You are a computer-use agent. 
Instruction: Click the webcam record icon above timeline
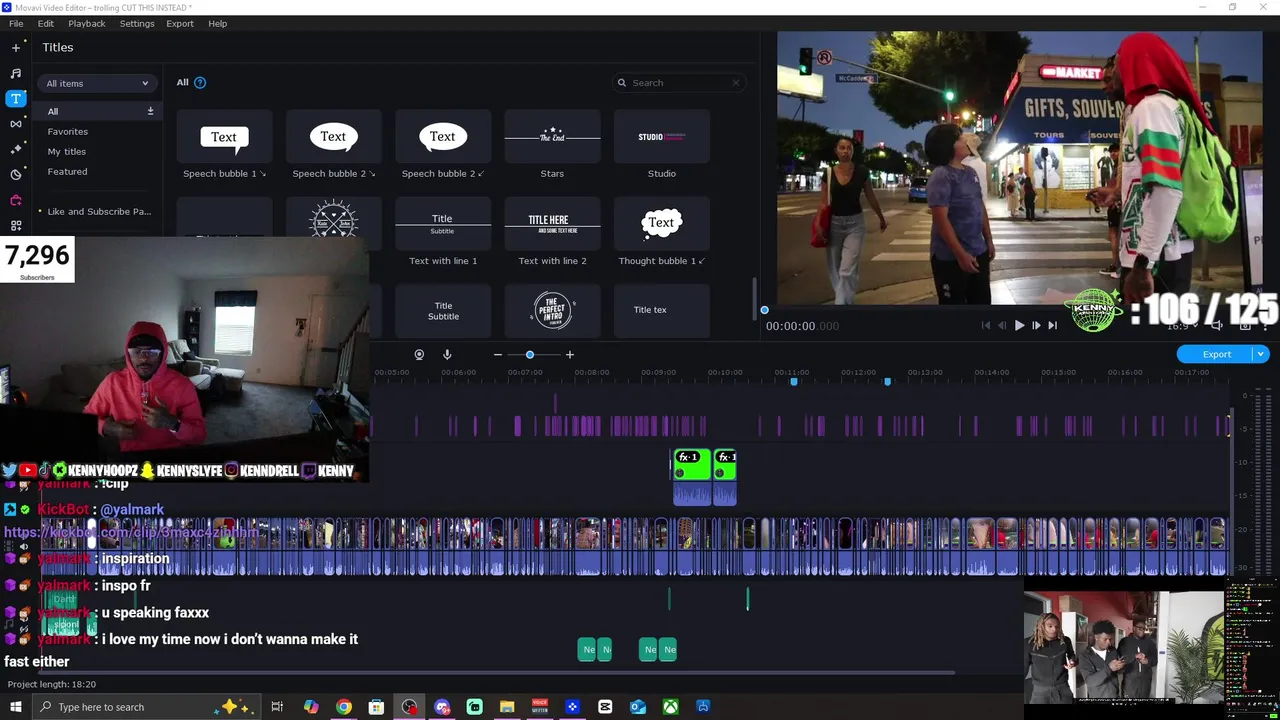419,354
